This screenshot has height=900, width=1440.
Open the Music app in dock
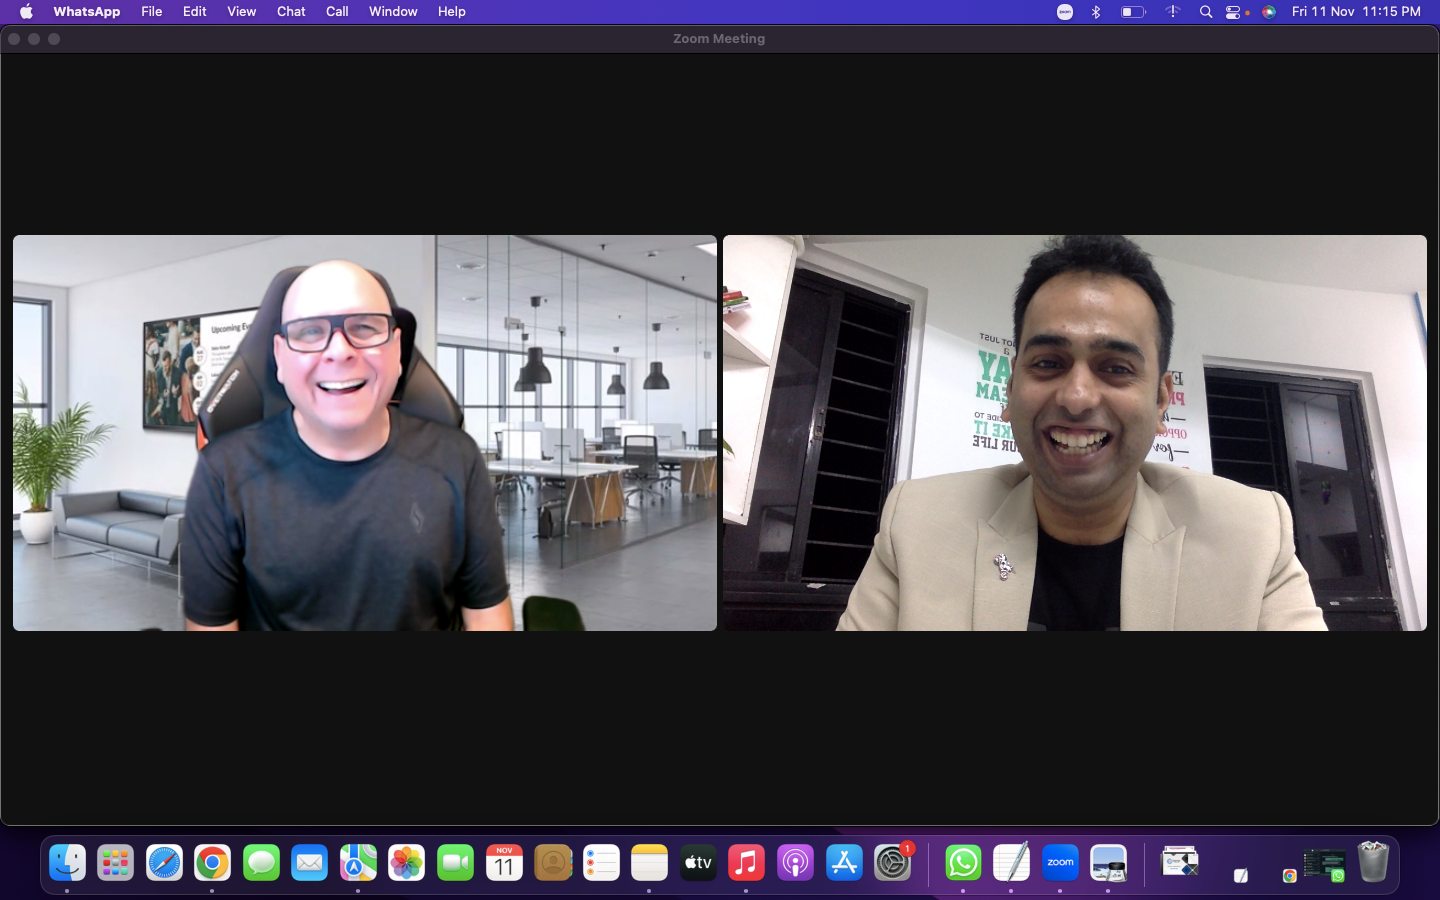pos(746,863)
